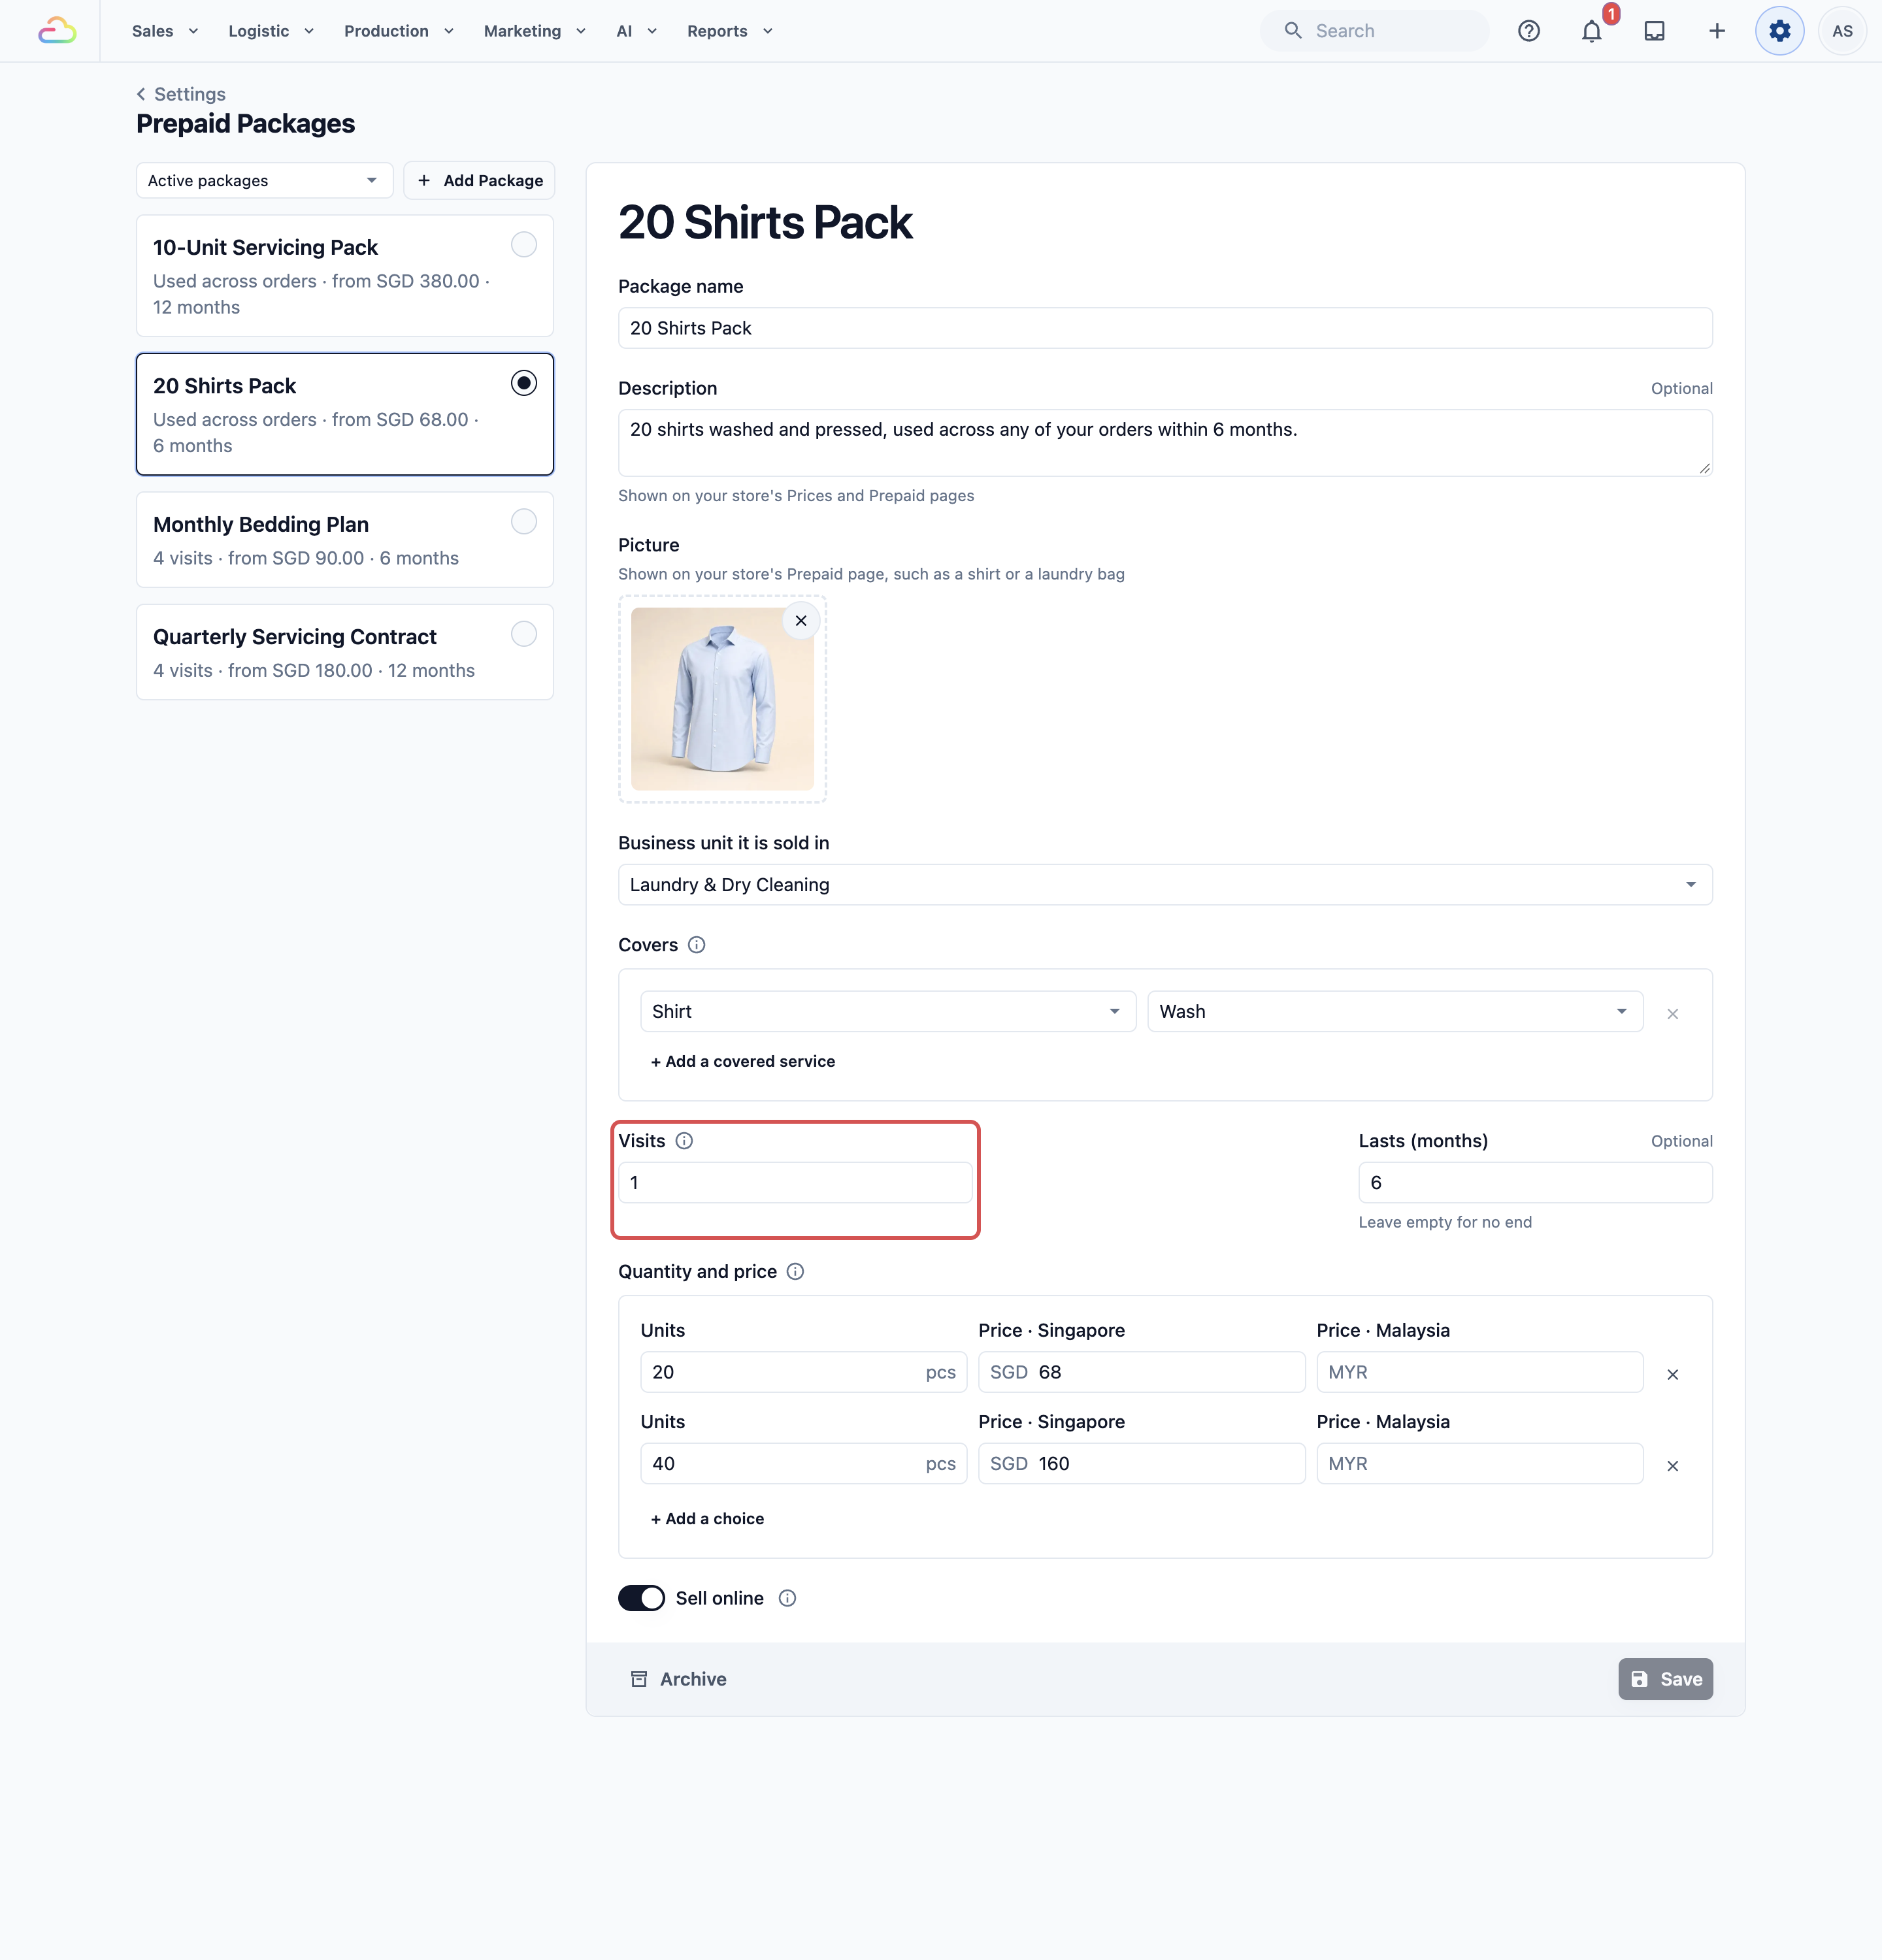Select the Monthly Bedding Plan radio
The image size is (1882, 1960).
[524, 522]
